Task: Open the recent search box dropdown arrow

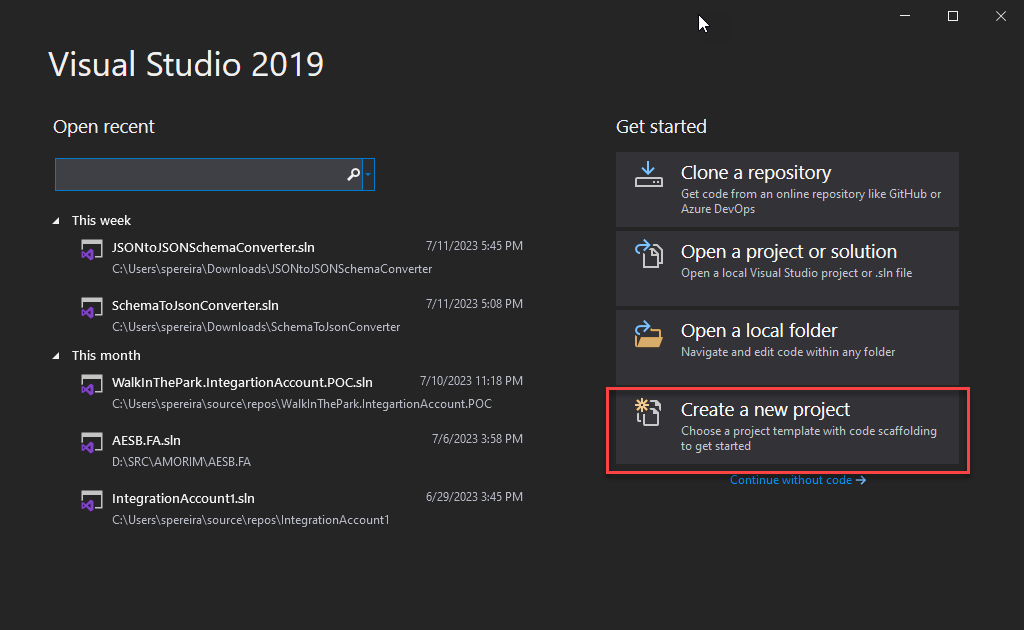Action: pos(369,175)
